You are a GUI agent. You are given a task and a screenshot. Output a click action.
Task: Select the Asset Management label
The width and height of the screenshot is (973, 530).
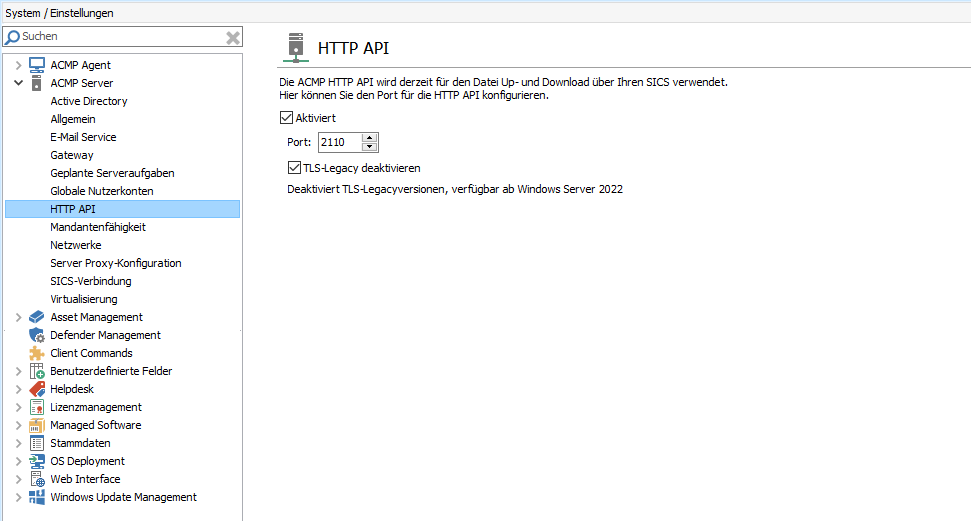click(96, 317)
